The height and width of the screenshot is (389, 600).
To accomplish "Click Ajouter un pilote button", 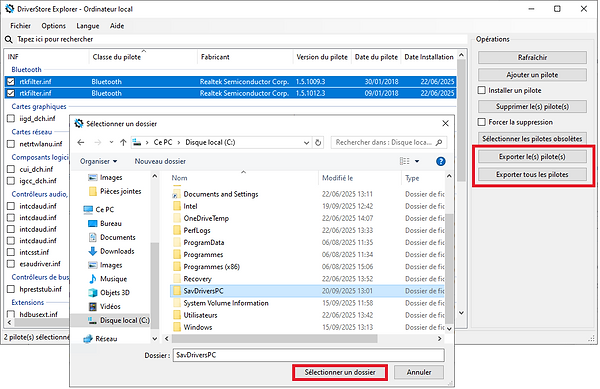I will [532, 75].
